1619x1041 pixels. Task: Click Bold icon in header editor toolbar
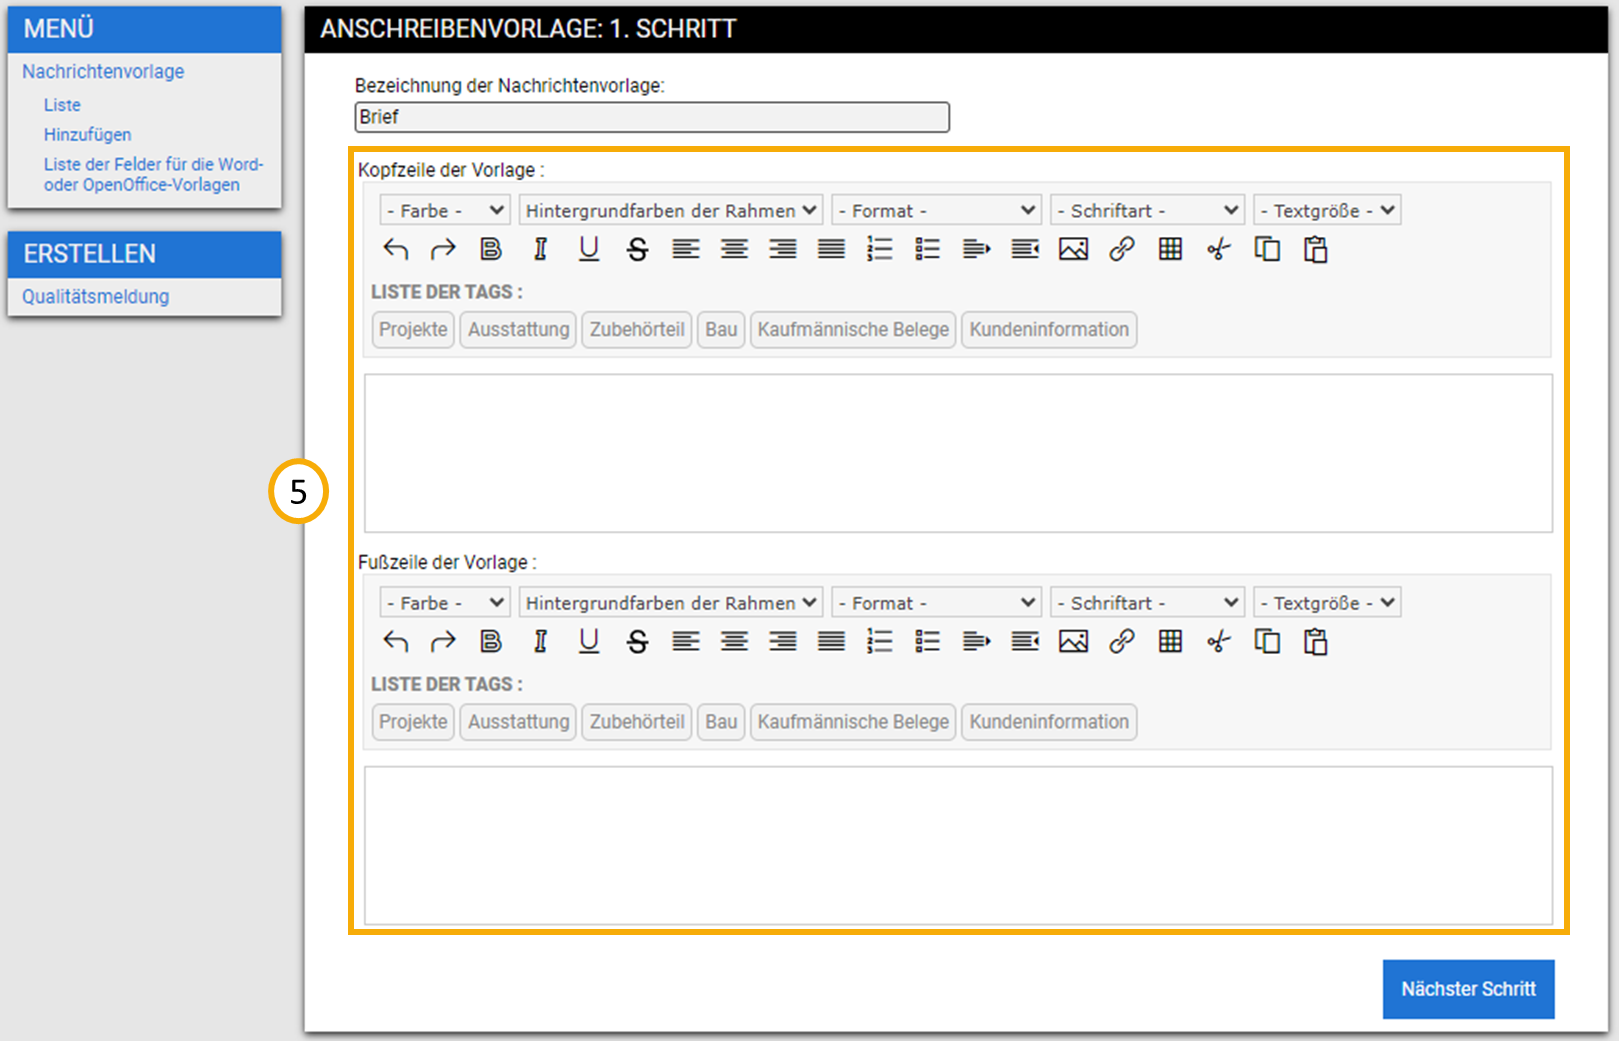coord(490,249)
